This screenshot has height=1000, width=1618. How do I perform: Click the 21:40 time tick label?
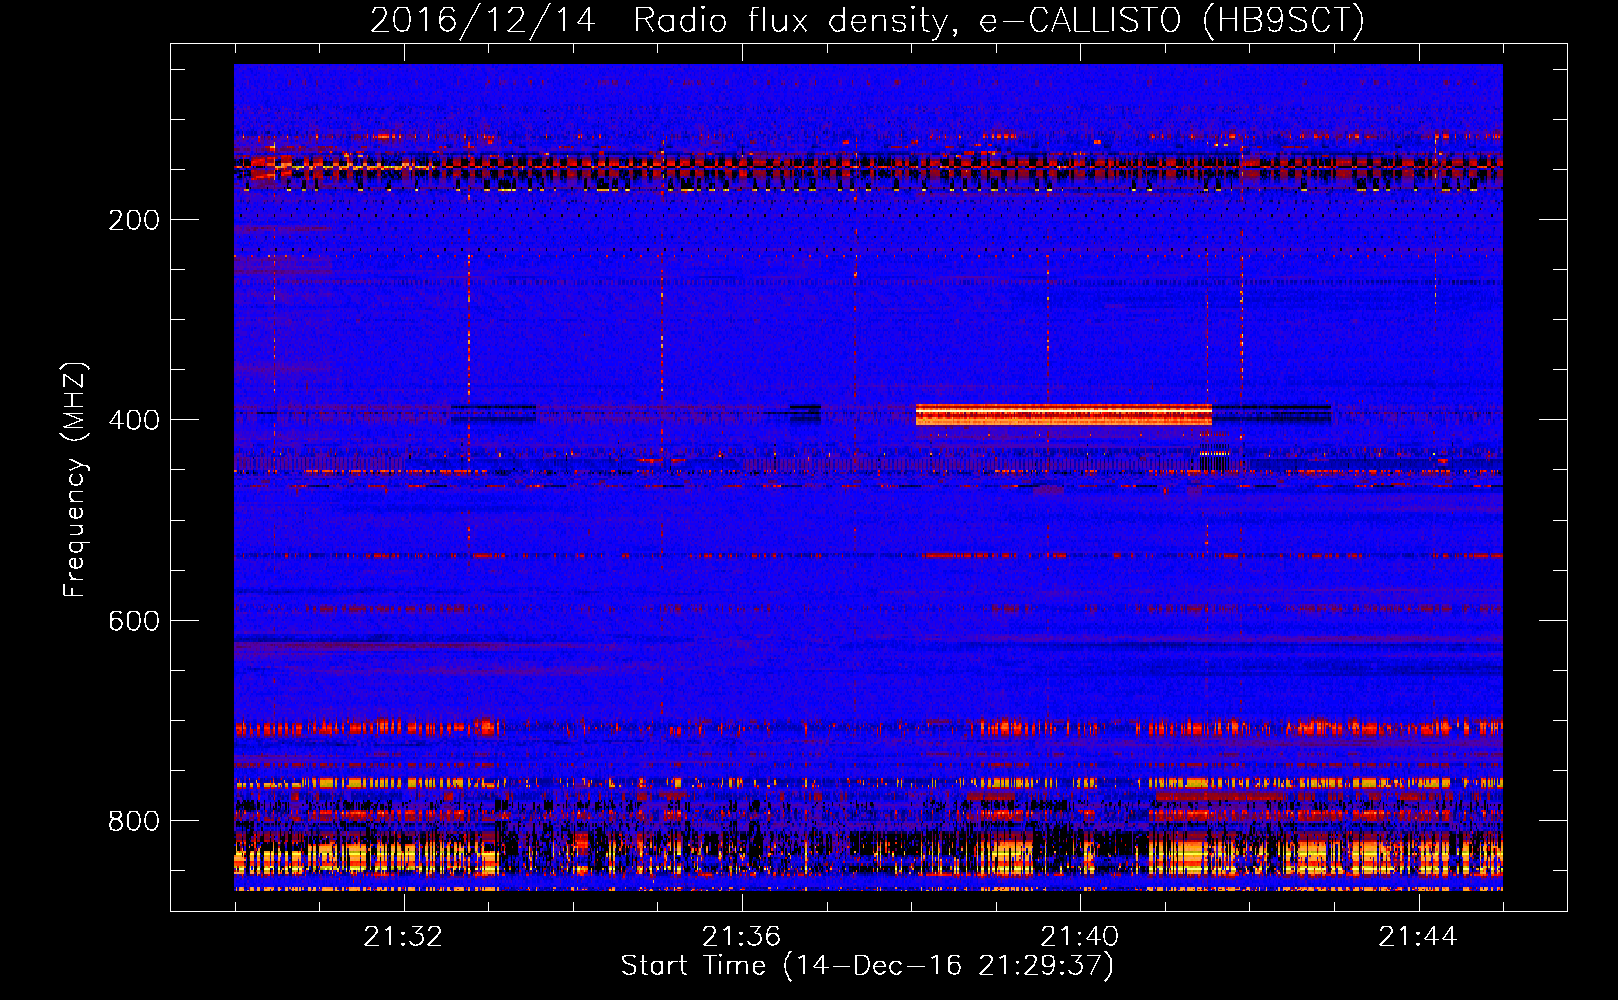coord(1079,937)
